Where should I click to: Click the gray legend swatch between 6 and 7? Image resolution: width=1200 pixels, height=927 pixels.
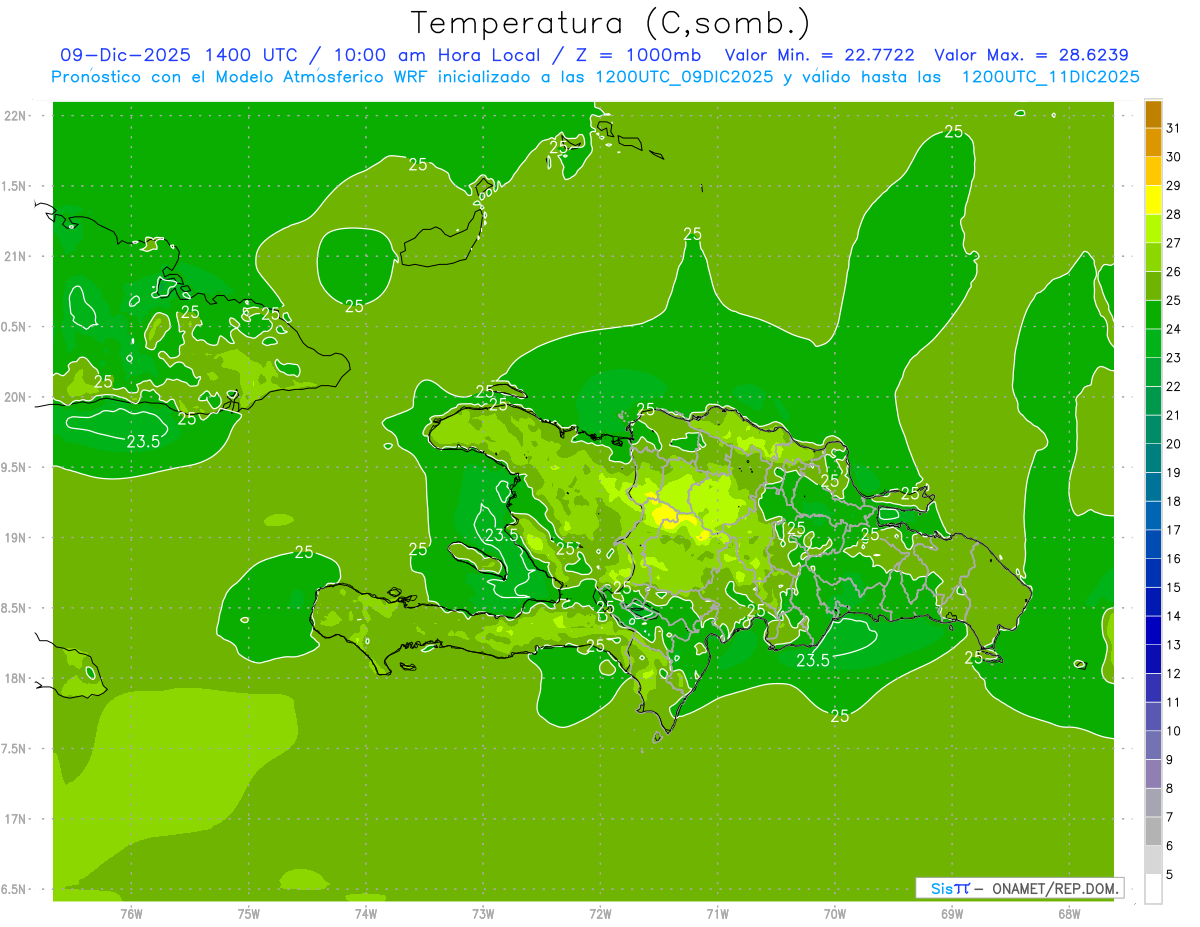pyautogui.click(x=1153, y=832)
